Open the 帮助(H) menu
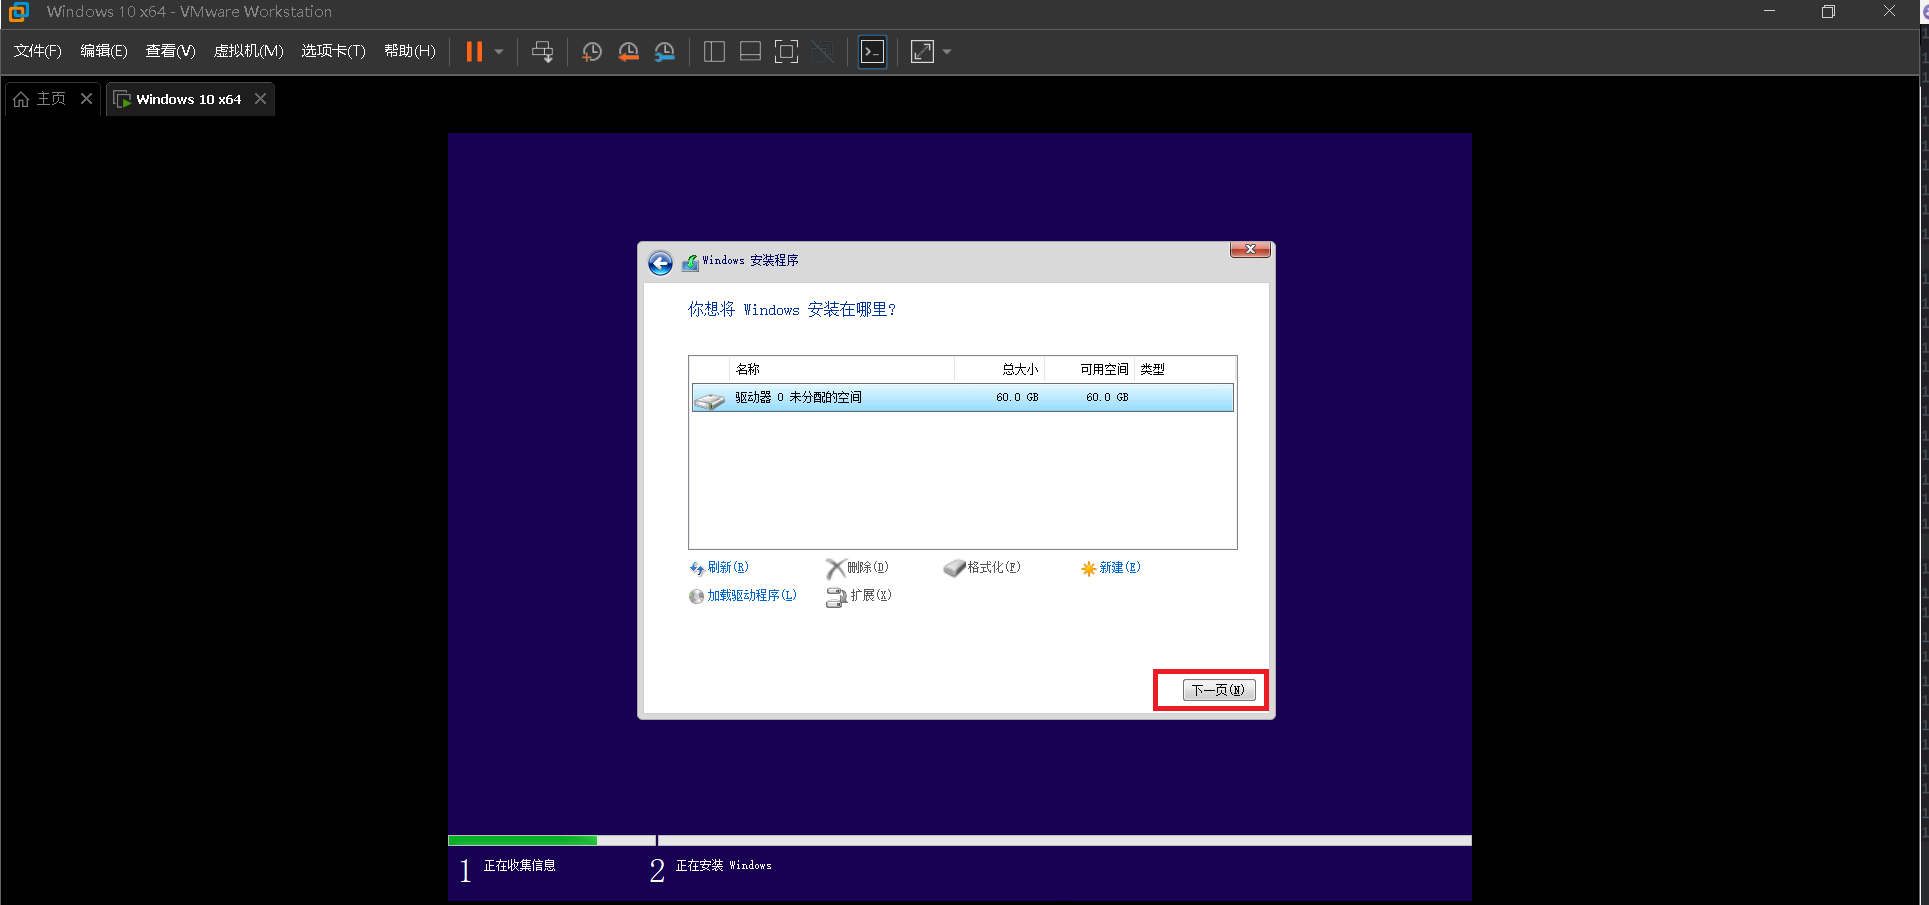This screenshot has height=905, width=1929. pos(410,51)
